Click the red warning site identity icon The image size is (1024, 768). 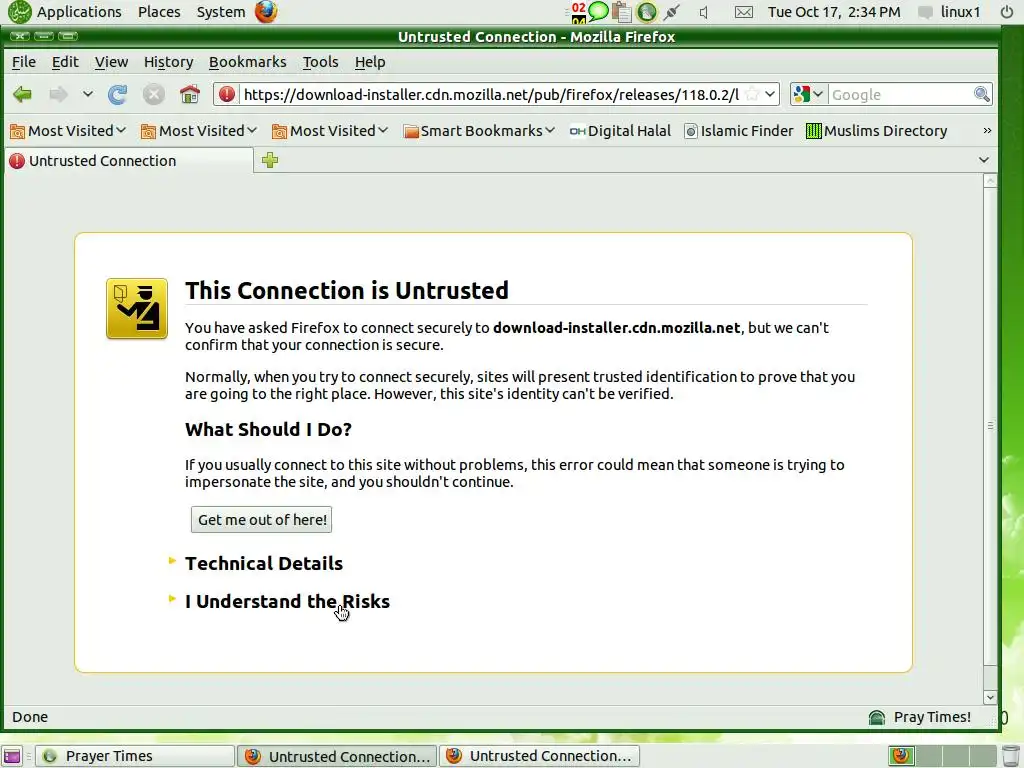tap(227, 95)
